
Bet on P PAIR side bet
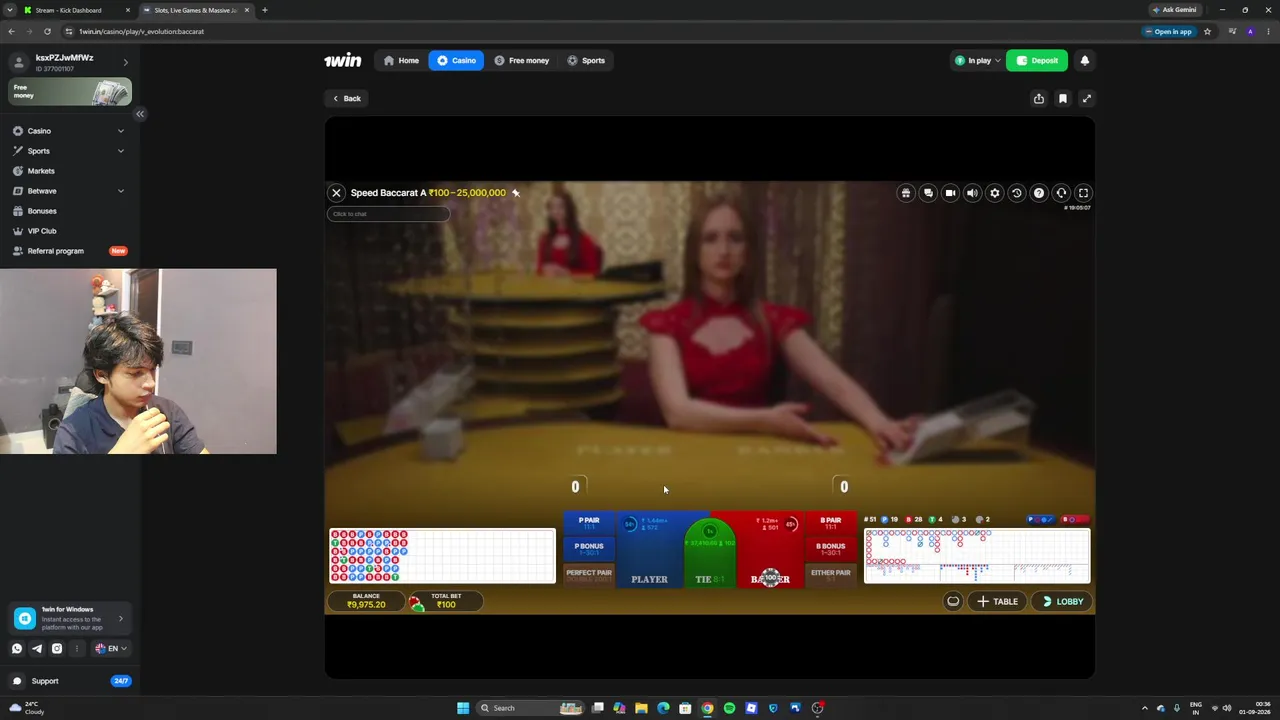588,522
